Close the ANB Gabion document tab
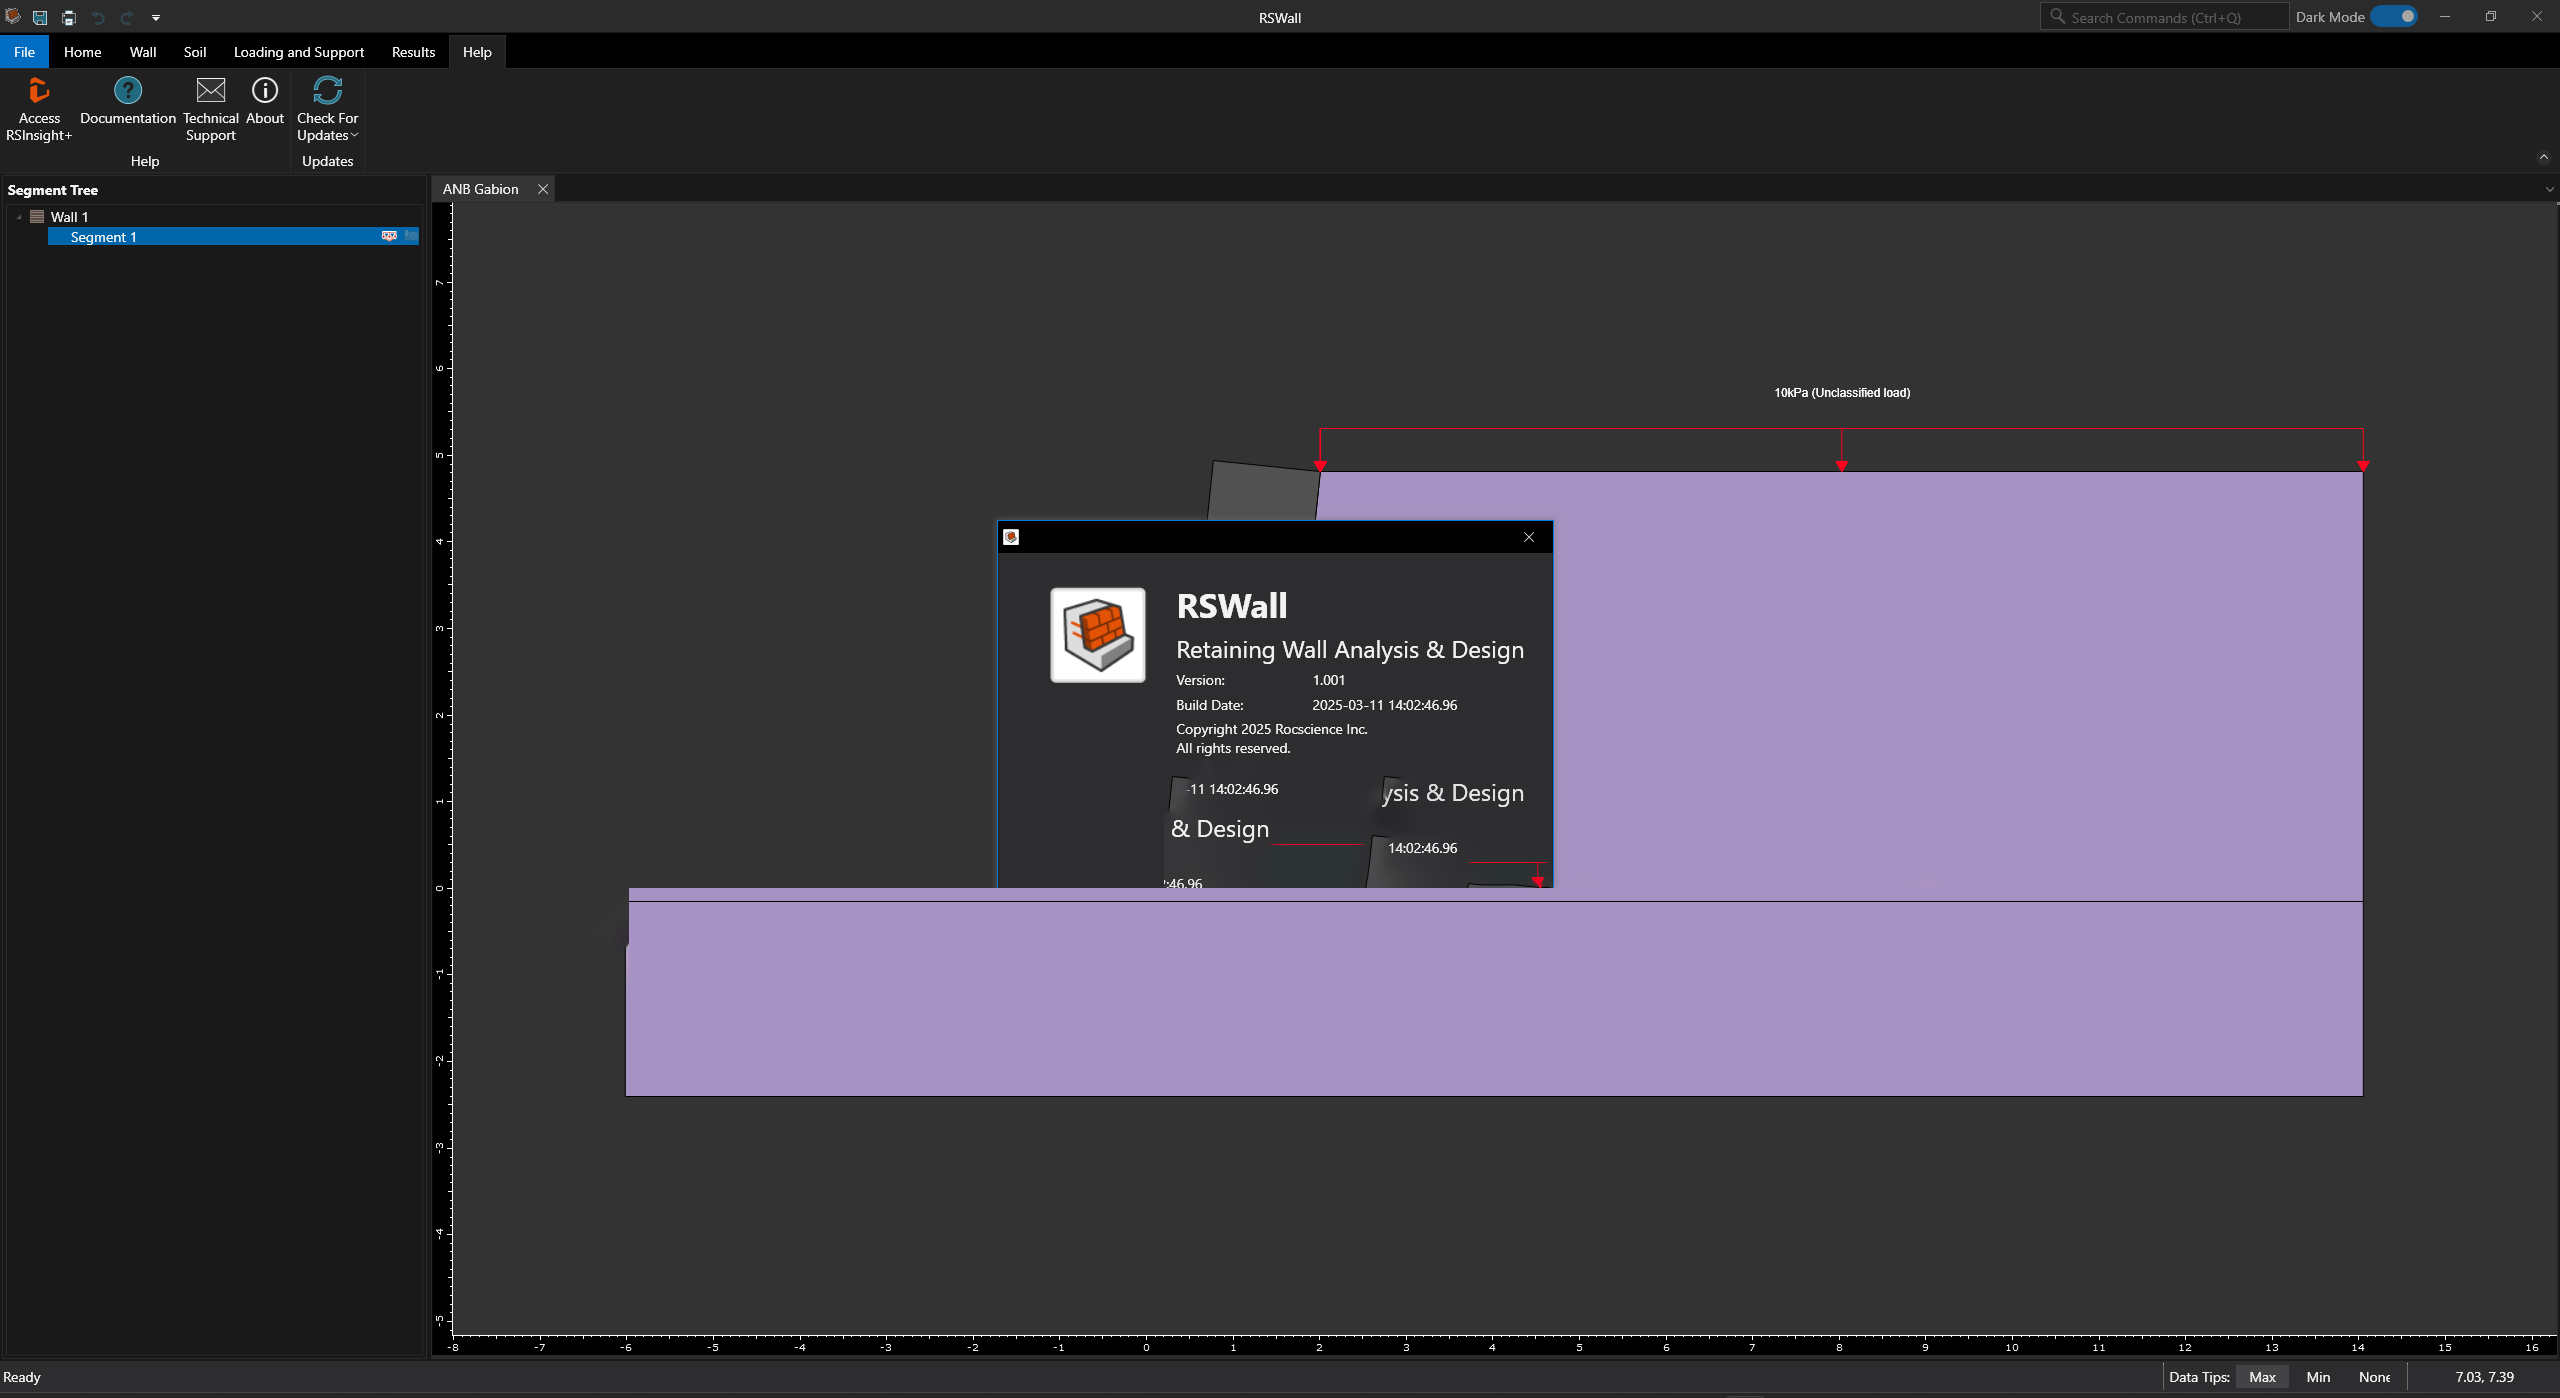This screenshot has height=1398, width=2560. [x=543, y=189]
